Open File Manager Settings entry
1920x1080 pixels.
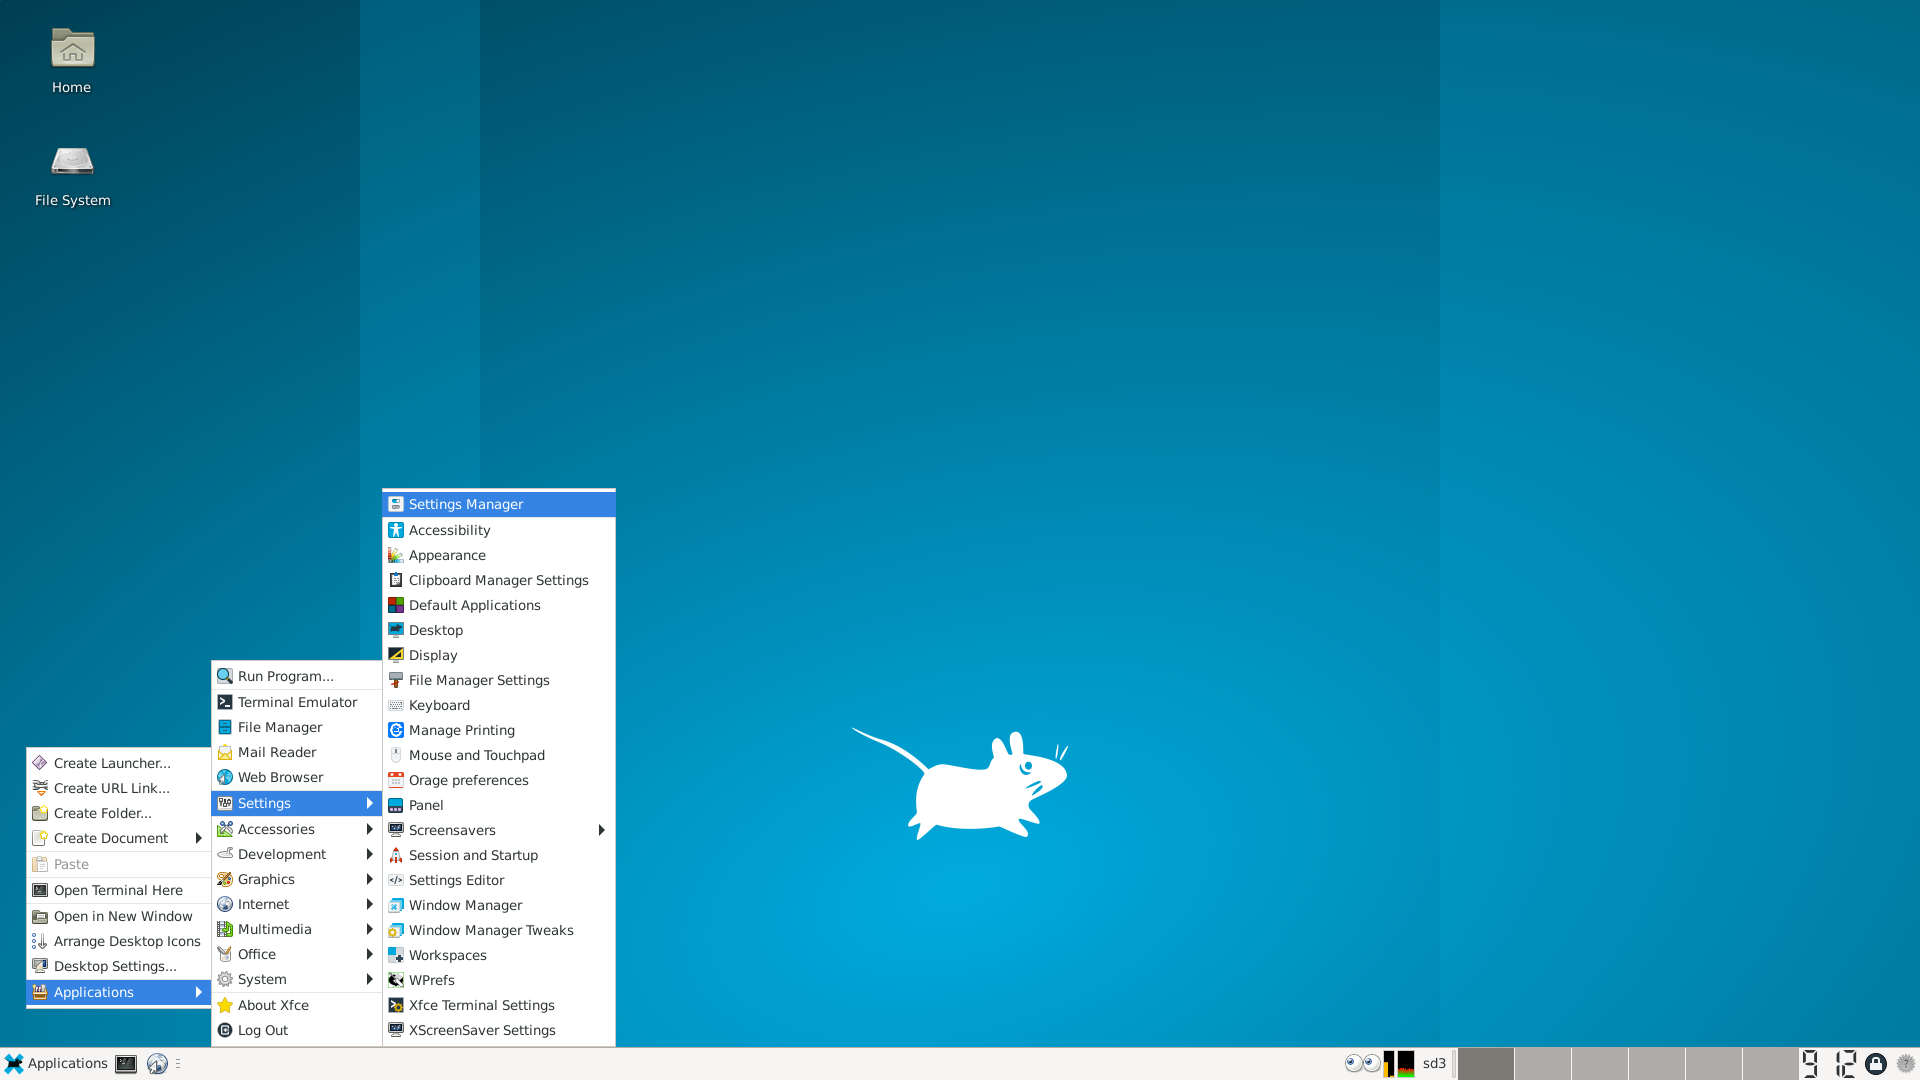[498, 680]
